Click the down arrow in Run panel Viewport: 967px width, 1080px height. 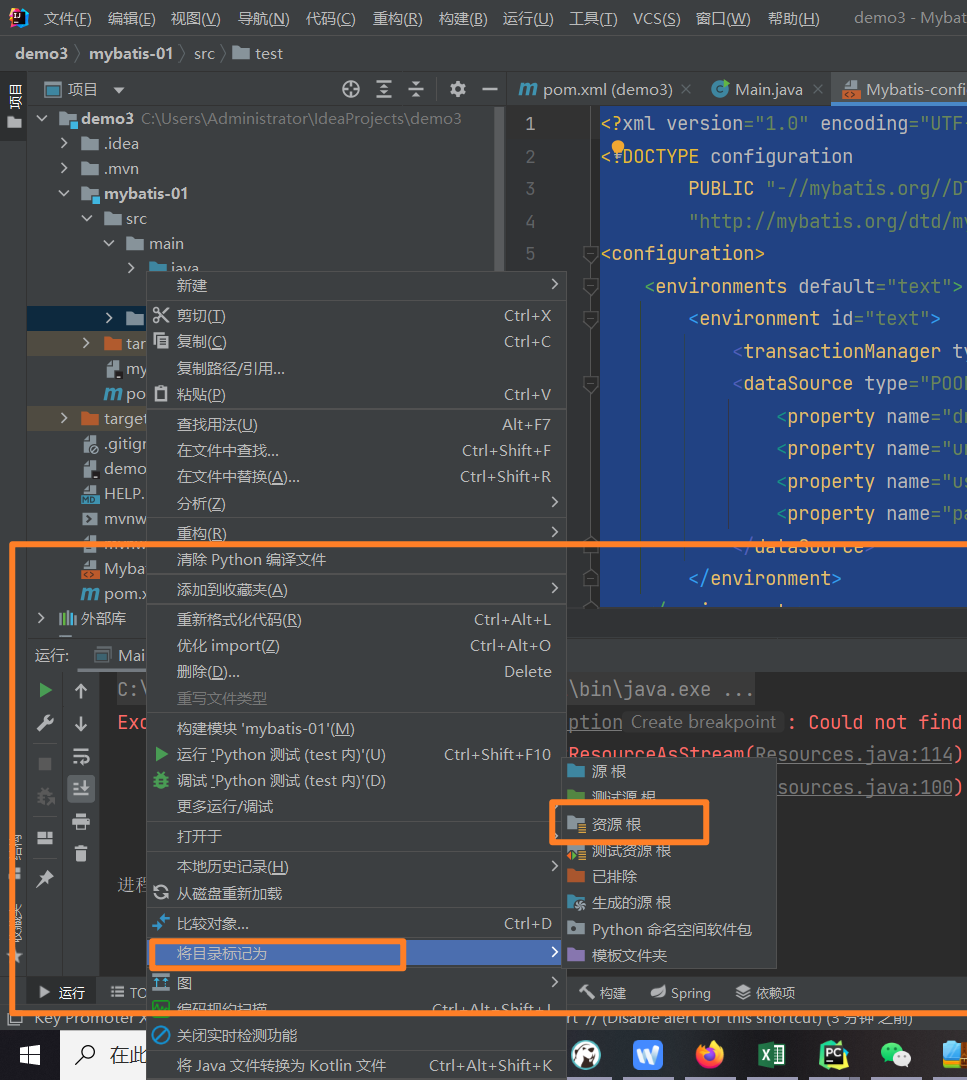click(81, 724)
